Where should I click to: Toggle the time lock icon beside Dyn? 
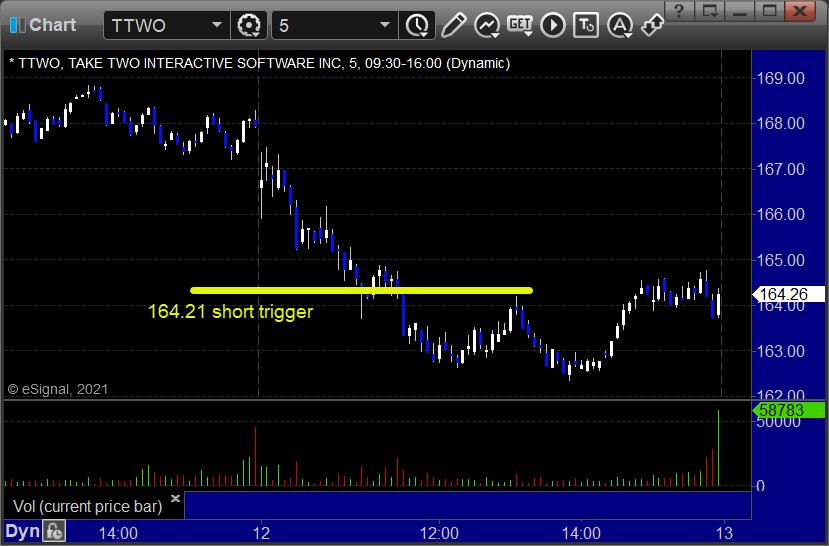point(54,531)
